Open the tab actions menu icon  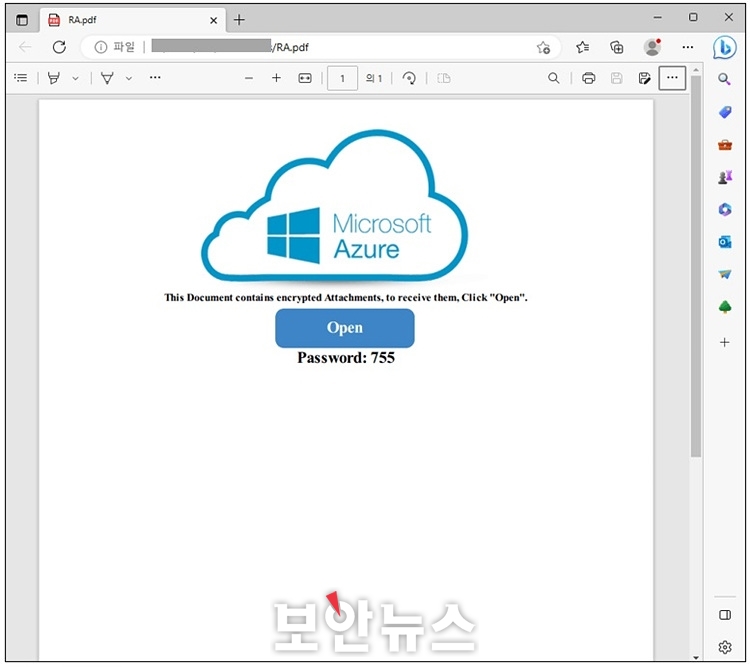click(x=22, y=20)
